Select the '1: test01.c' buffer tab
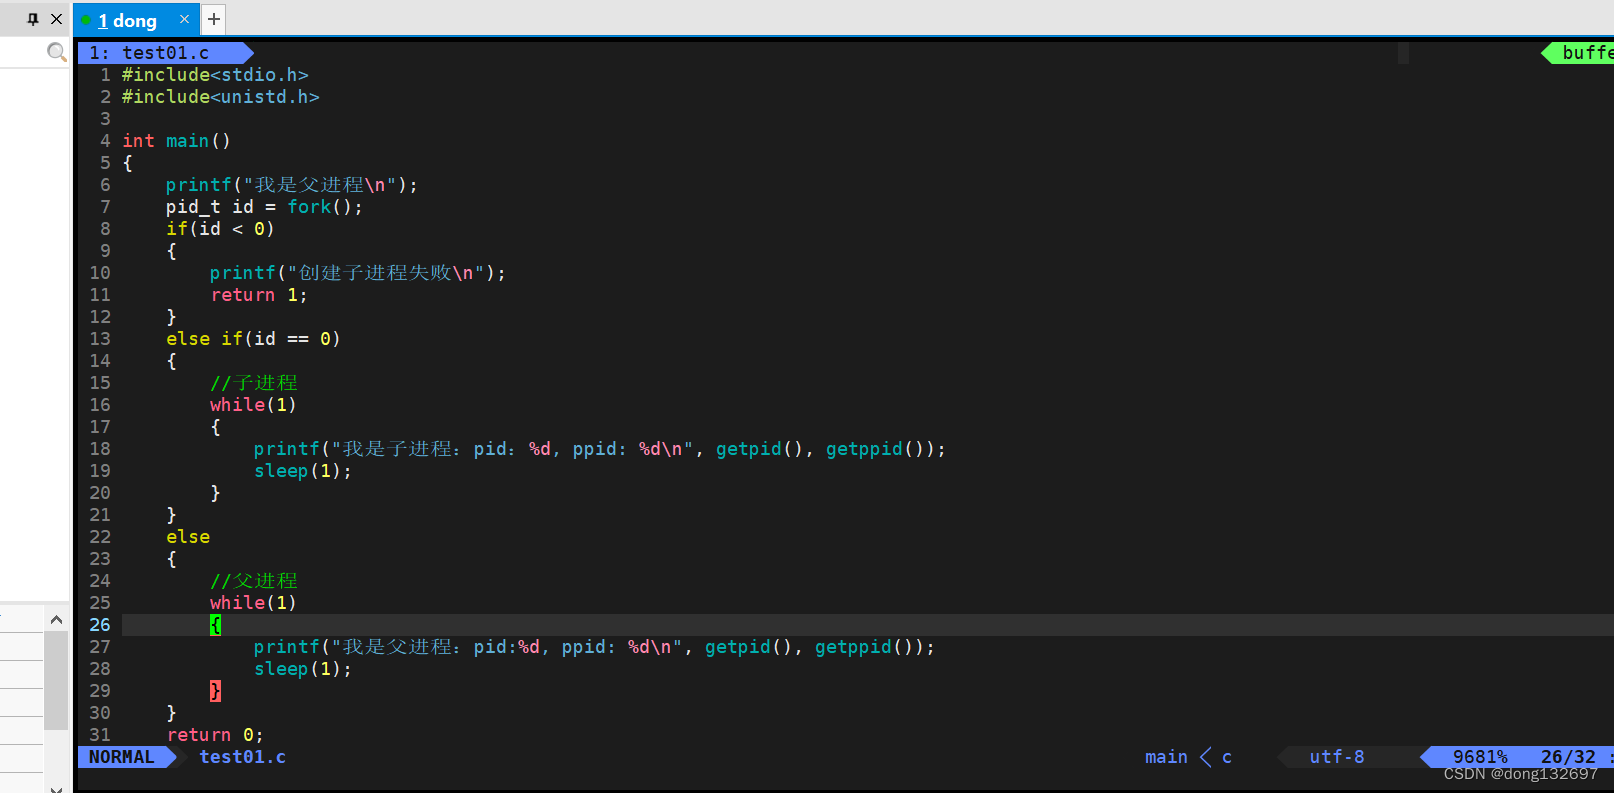 pos(160,53)
